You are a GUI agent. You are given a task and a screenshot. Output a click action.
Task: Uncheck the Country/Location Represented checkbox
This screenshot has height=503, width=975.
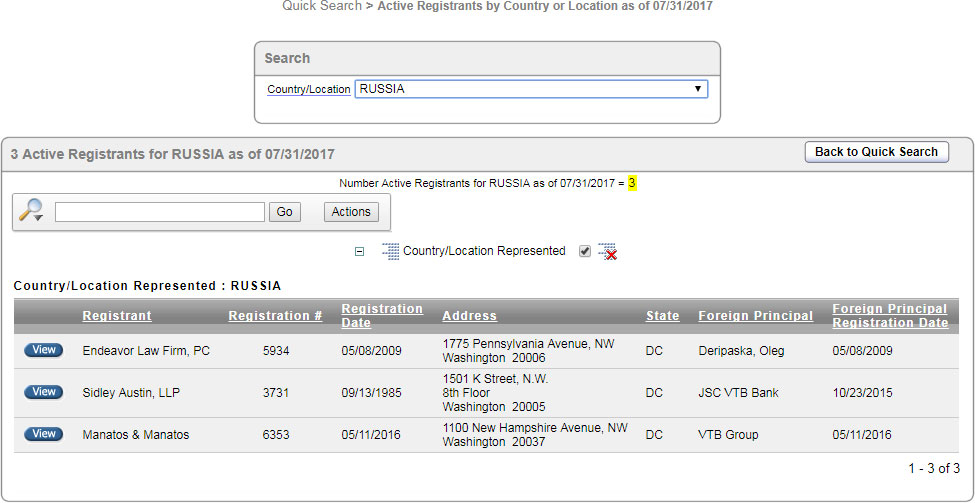pos(585,252)
